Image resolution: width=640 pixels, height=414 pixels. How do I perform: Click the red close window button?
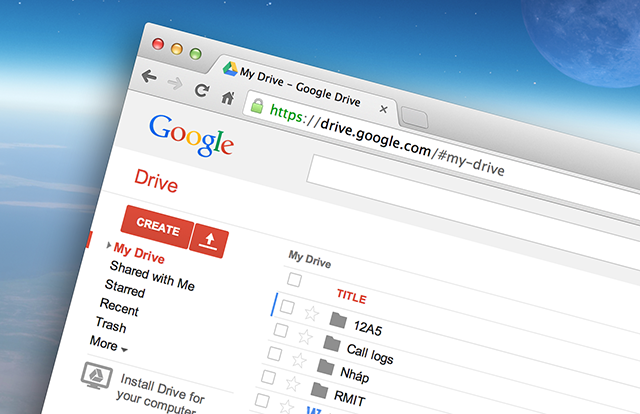tap(158, 44)
